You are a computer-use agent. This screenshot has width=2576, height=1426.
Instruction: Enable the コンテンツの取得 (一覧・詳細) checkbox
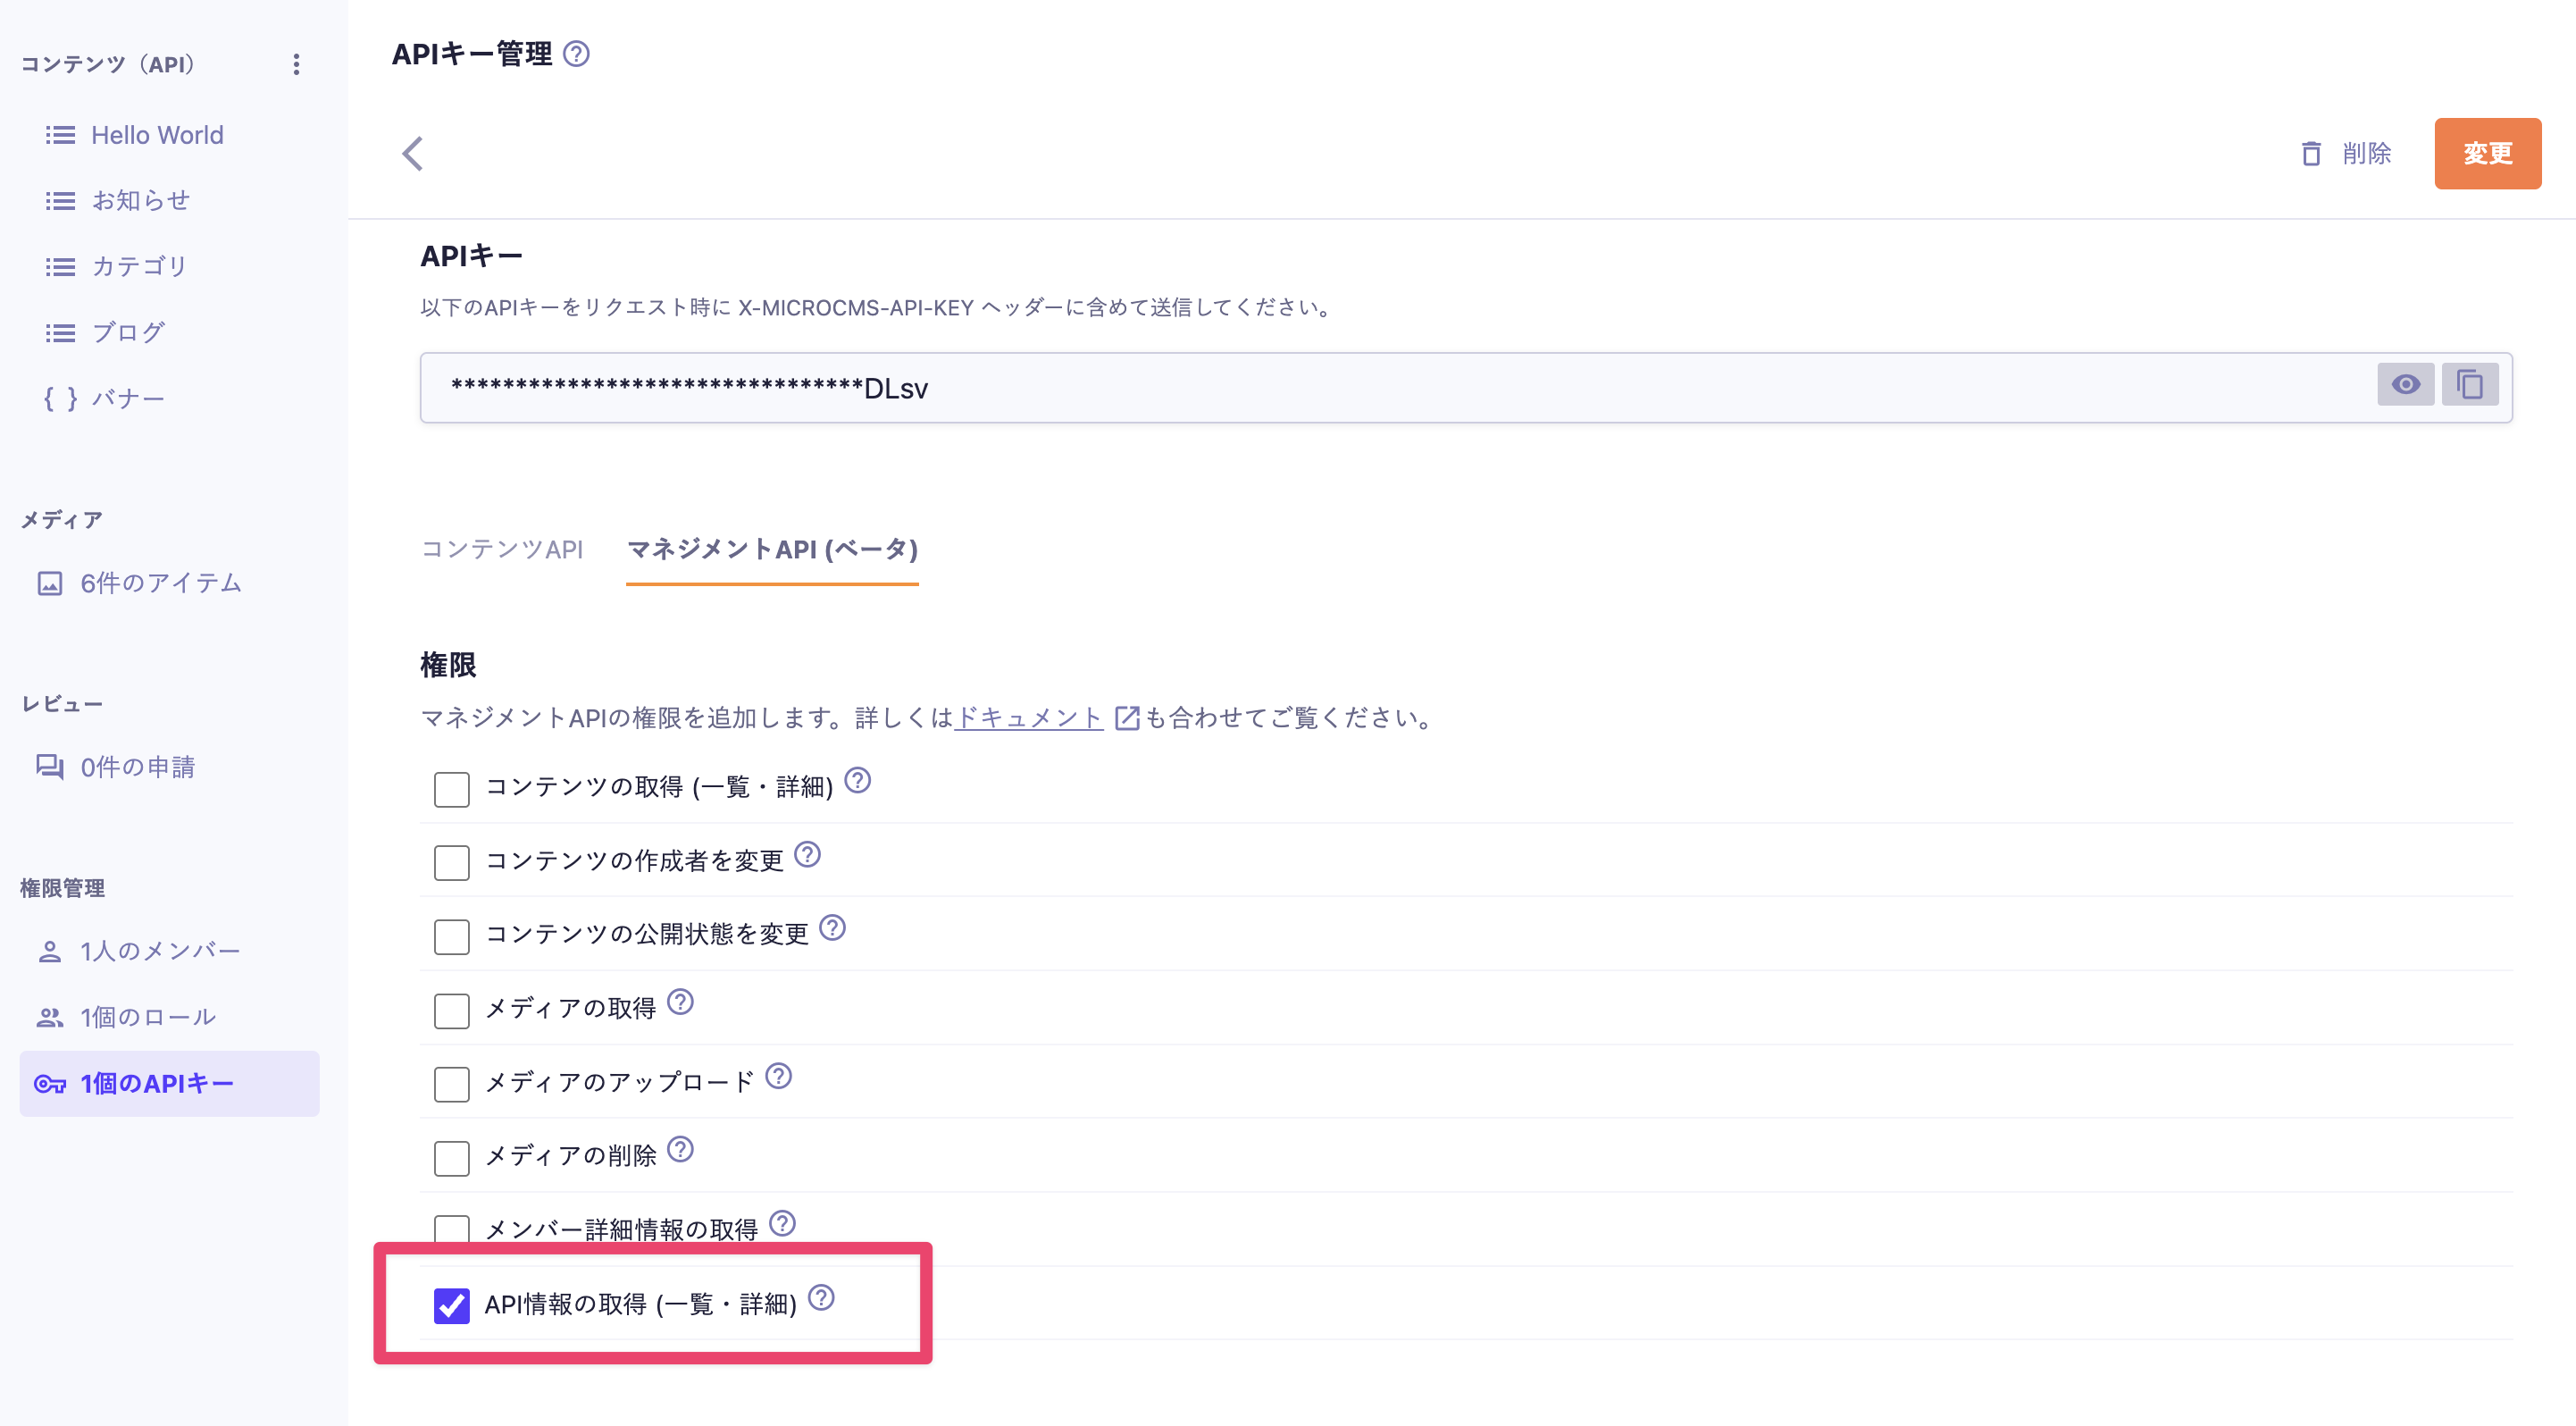[451, 790]
